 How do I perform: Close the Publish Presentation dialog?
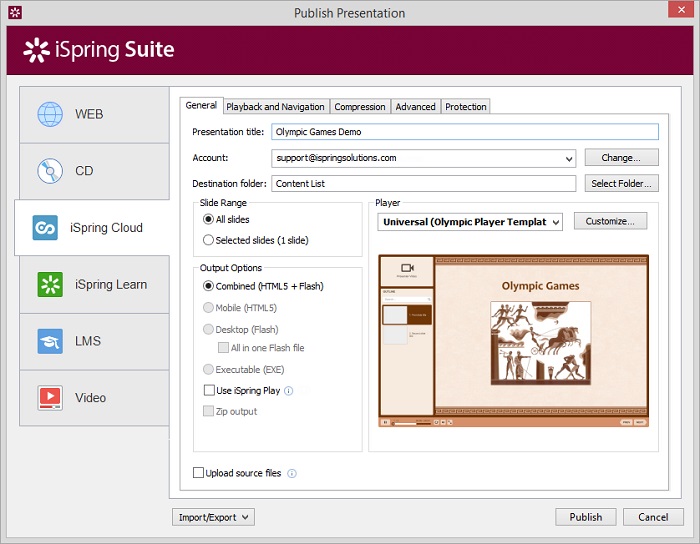pos(681,9)
